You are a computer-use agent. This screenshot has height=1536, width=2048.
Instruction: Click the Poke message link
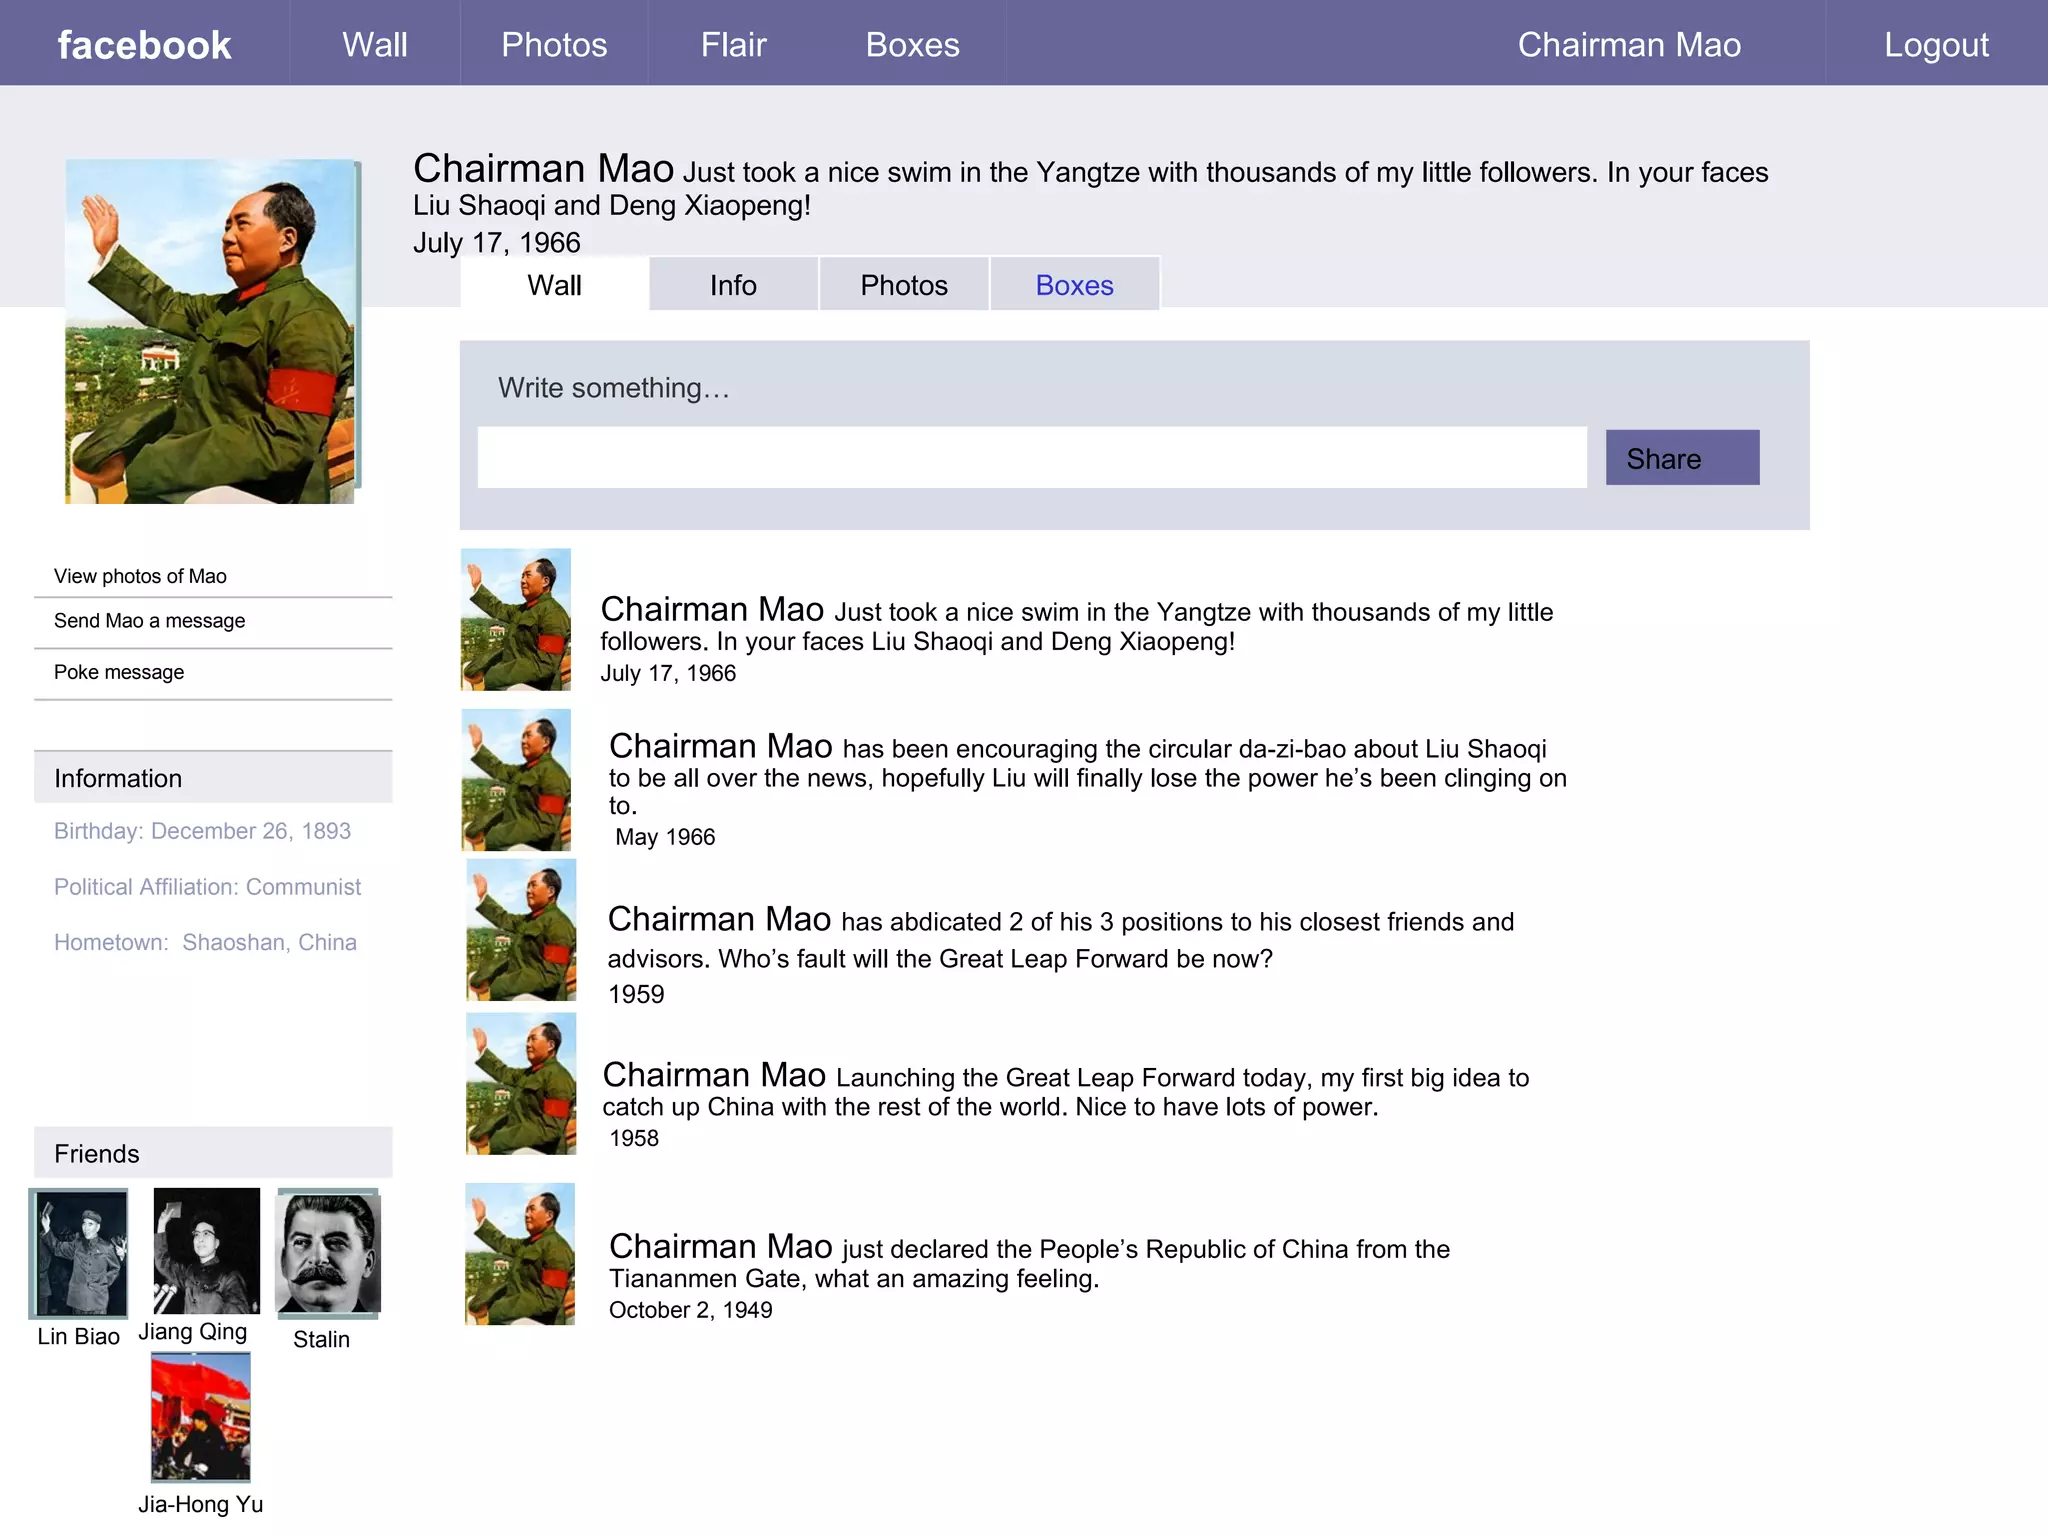[119, 672]
